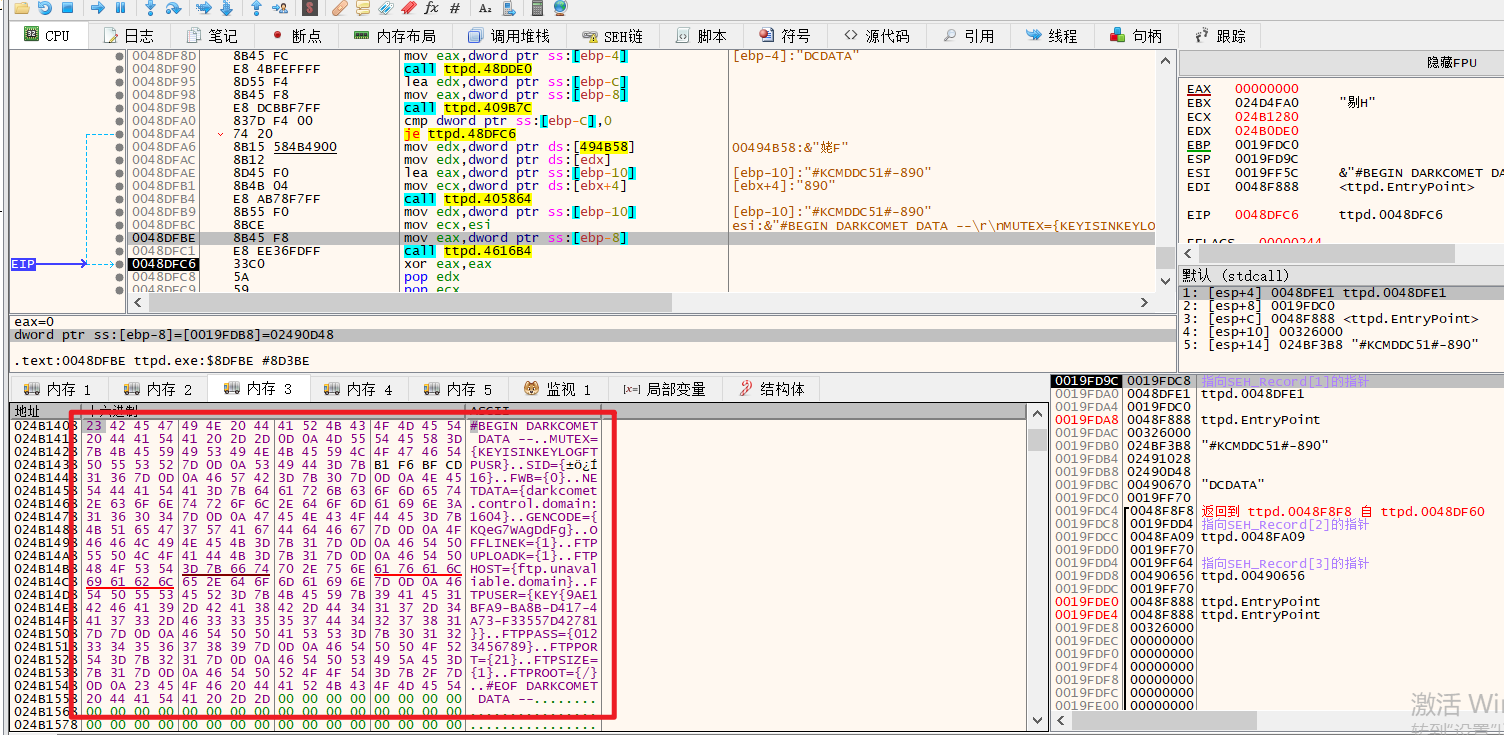The width and height of the screenshot is (1504, 735).
Task: Switch to the 内存 5 dump tab
Action: [x=458, y=389]
